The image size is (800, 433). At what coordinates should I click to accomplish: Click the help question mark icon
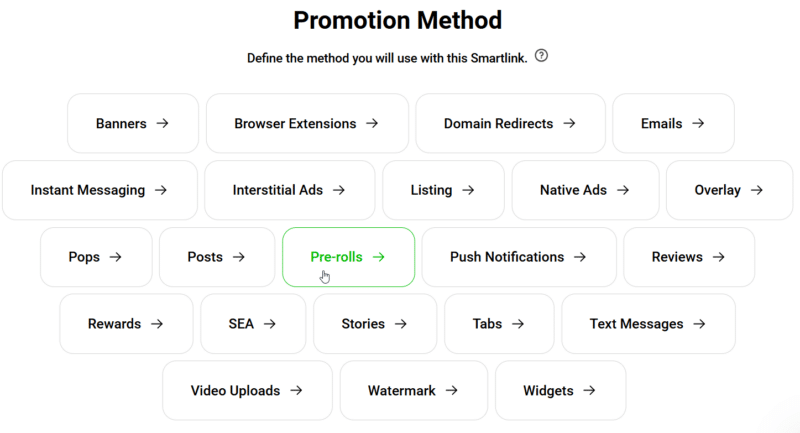541,56
